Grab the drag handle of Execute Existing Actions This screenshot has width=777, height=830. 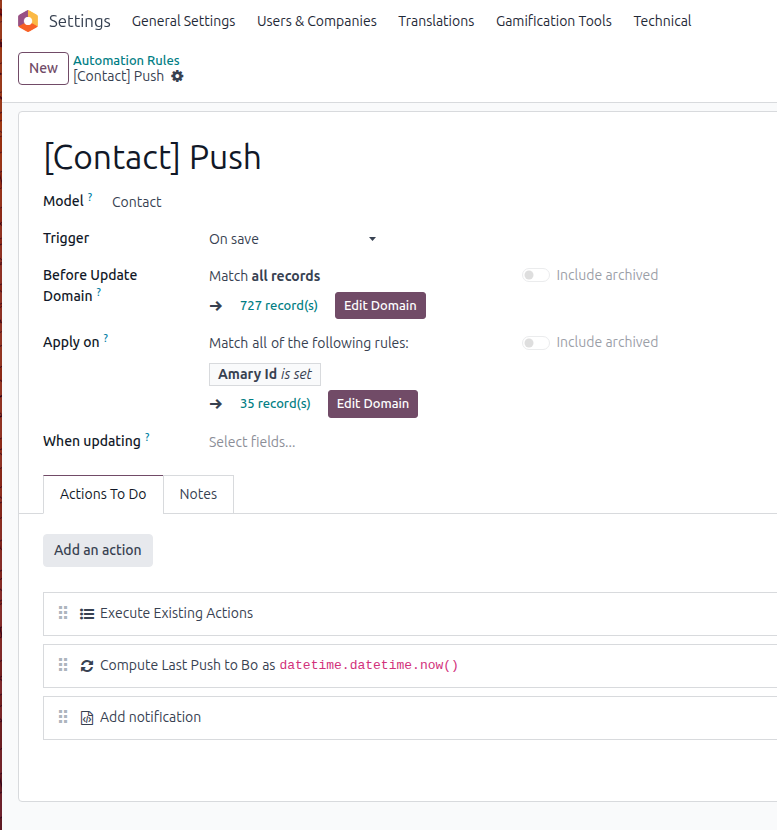coord(63,613)
